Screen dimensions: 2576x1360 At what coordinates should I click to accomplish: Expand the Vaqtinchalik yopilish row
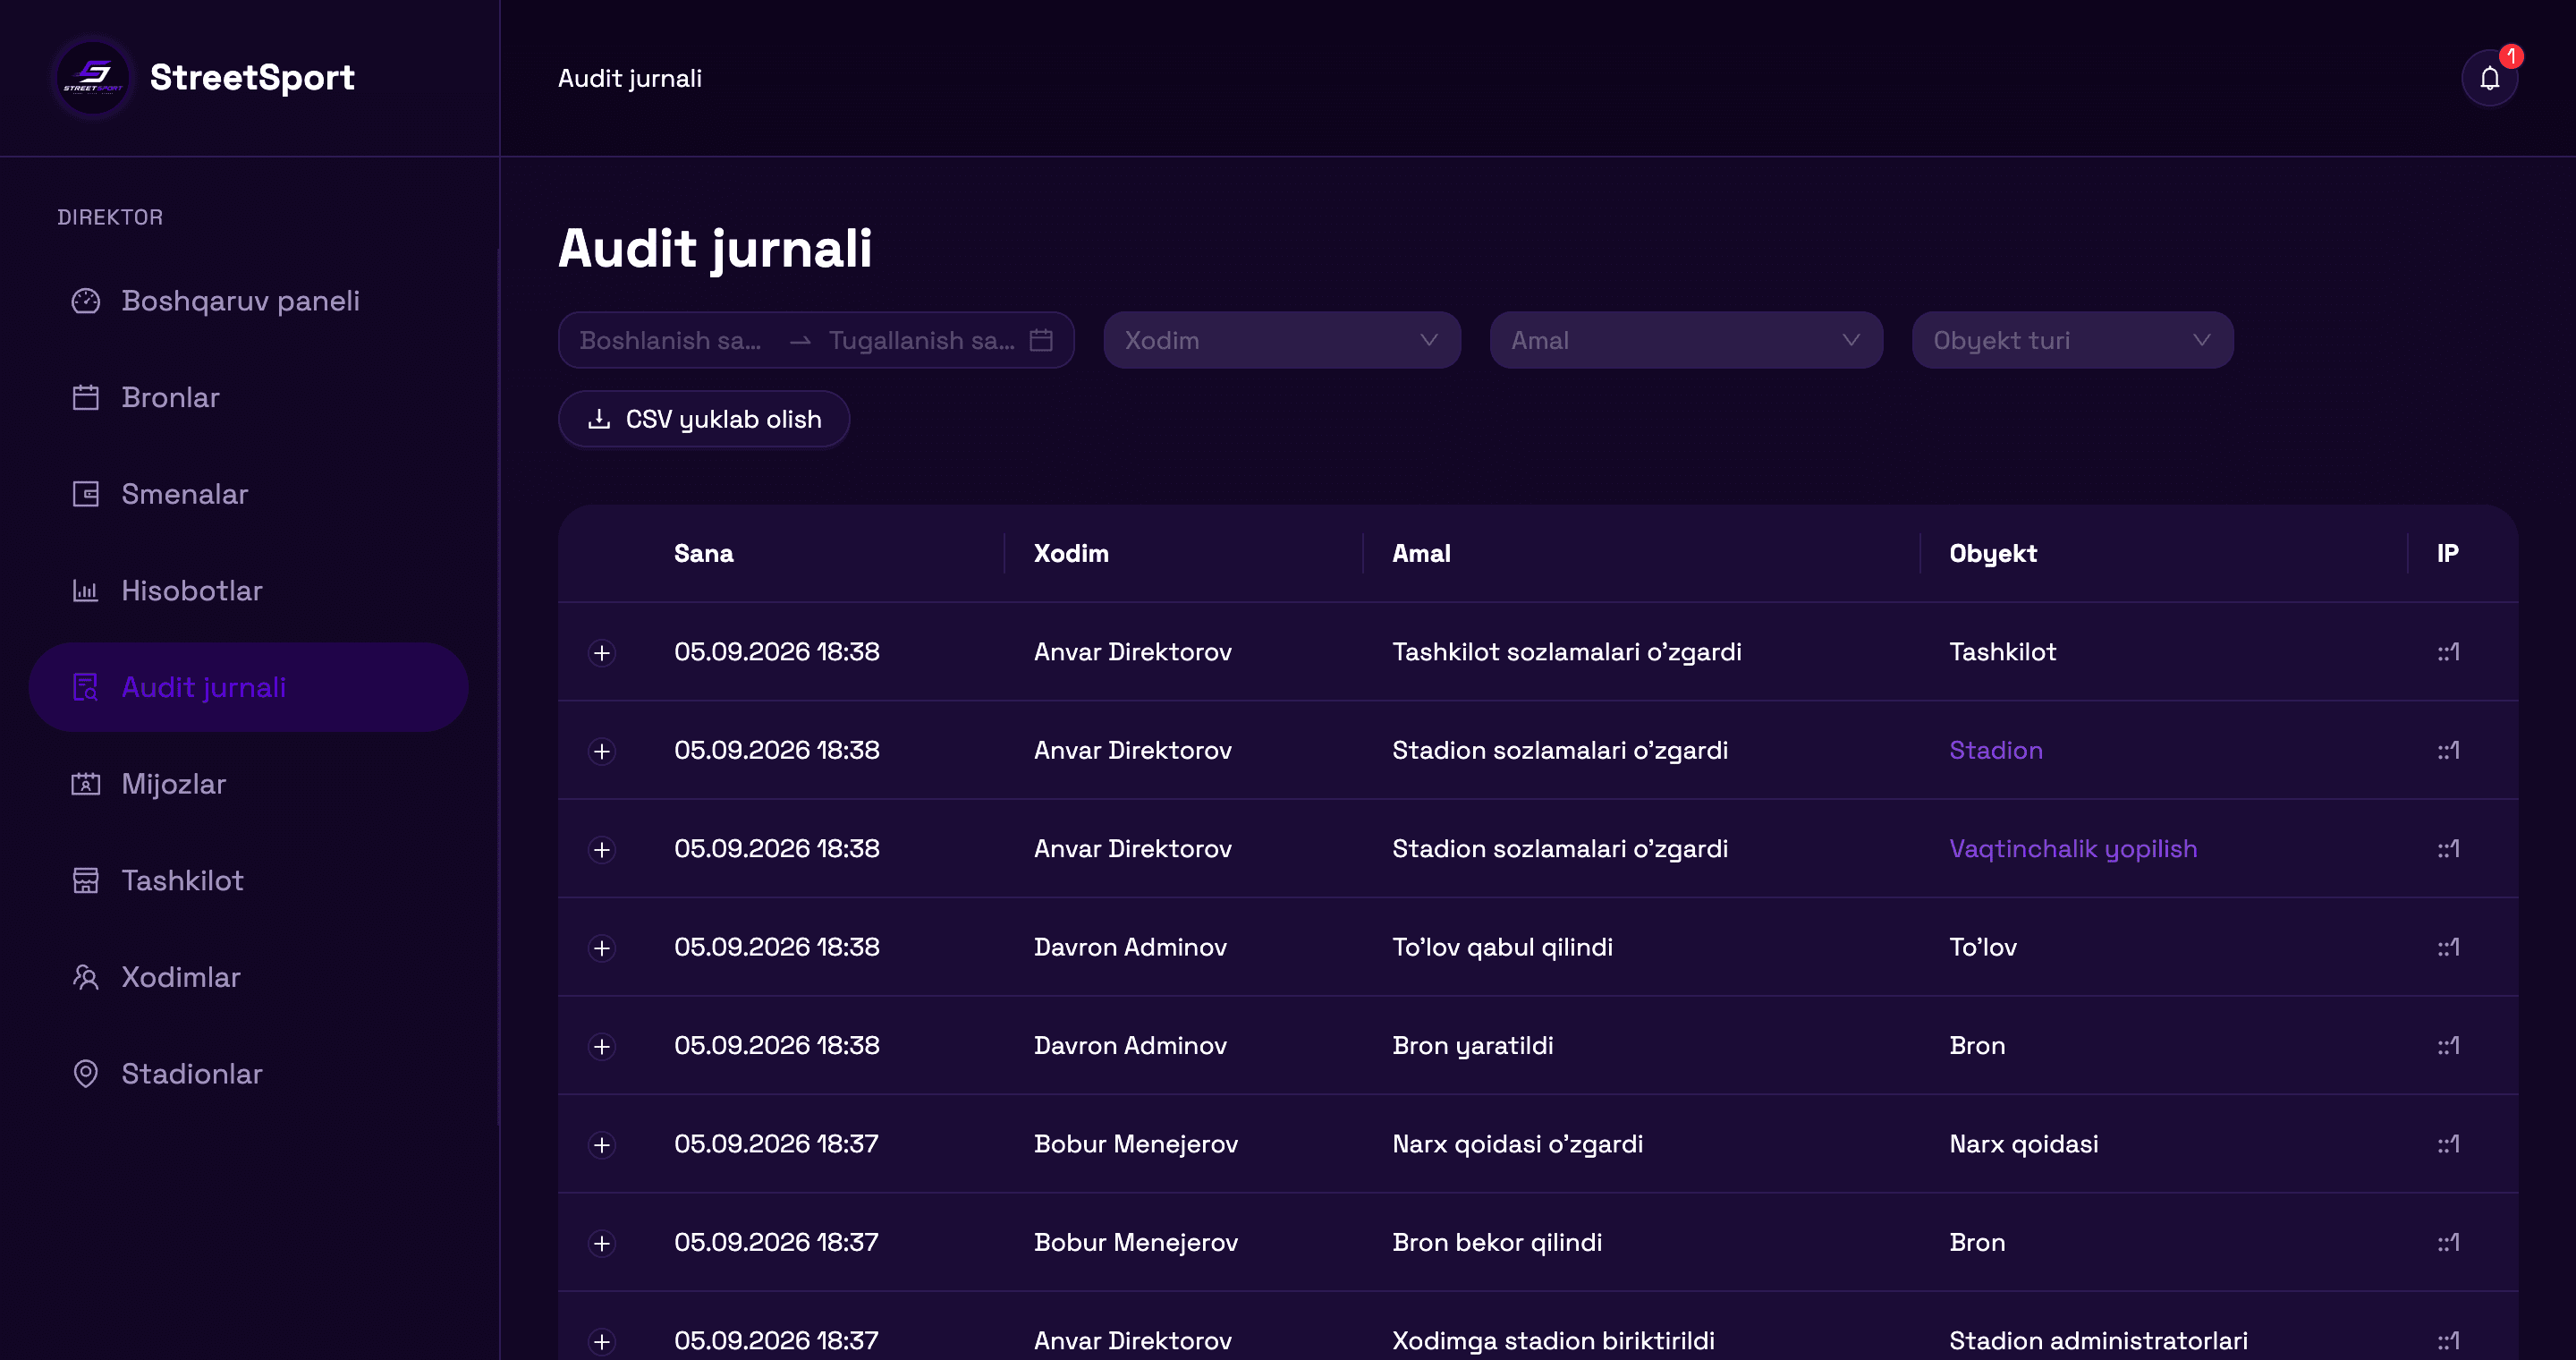pyautogui.click(x=602, y=850)
